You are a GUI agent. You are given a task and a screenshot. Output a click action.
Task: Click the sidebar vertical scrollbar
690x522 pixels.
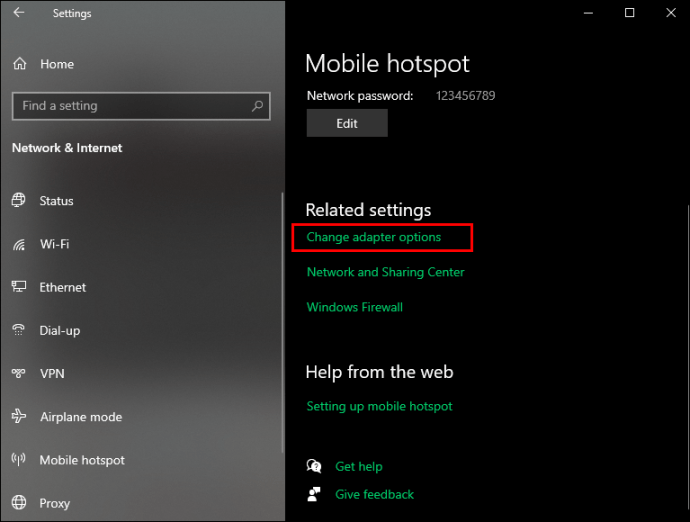click(x=282, y=323)
